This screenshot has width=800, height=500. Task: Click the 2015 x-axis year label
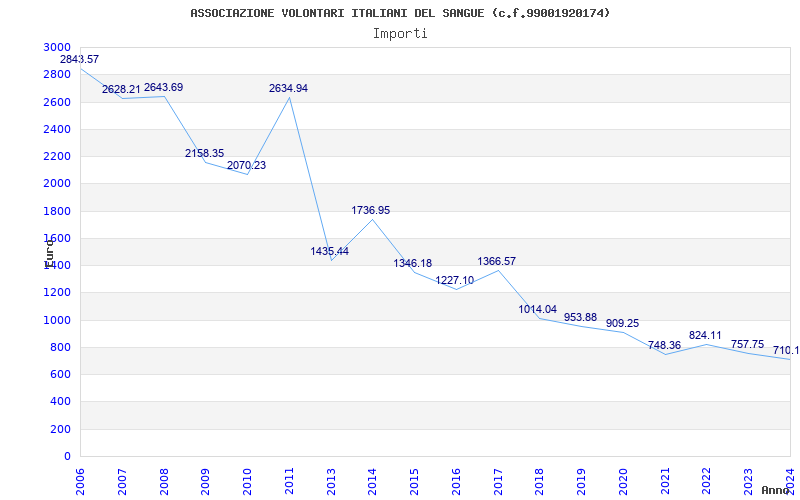(414, 481)
